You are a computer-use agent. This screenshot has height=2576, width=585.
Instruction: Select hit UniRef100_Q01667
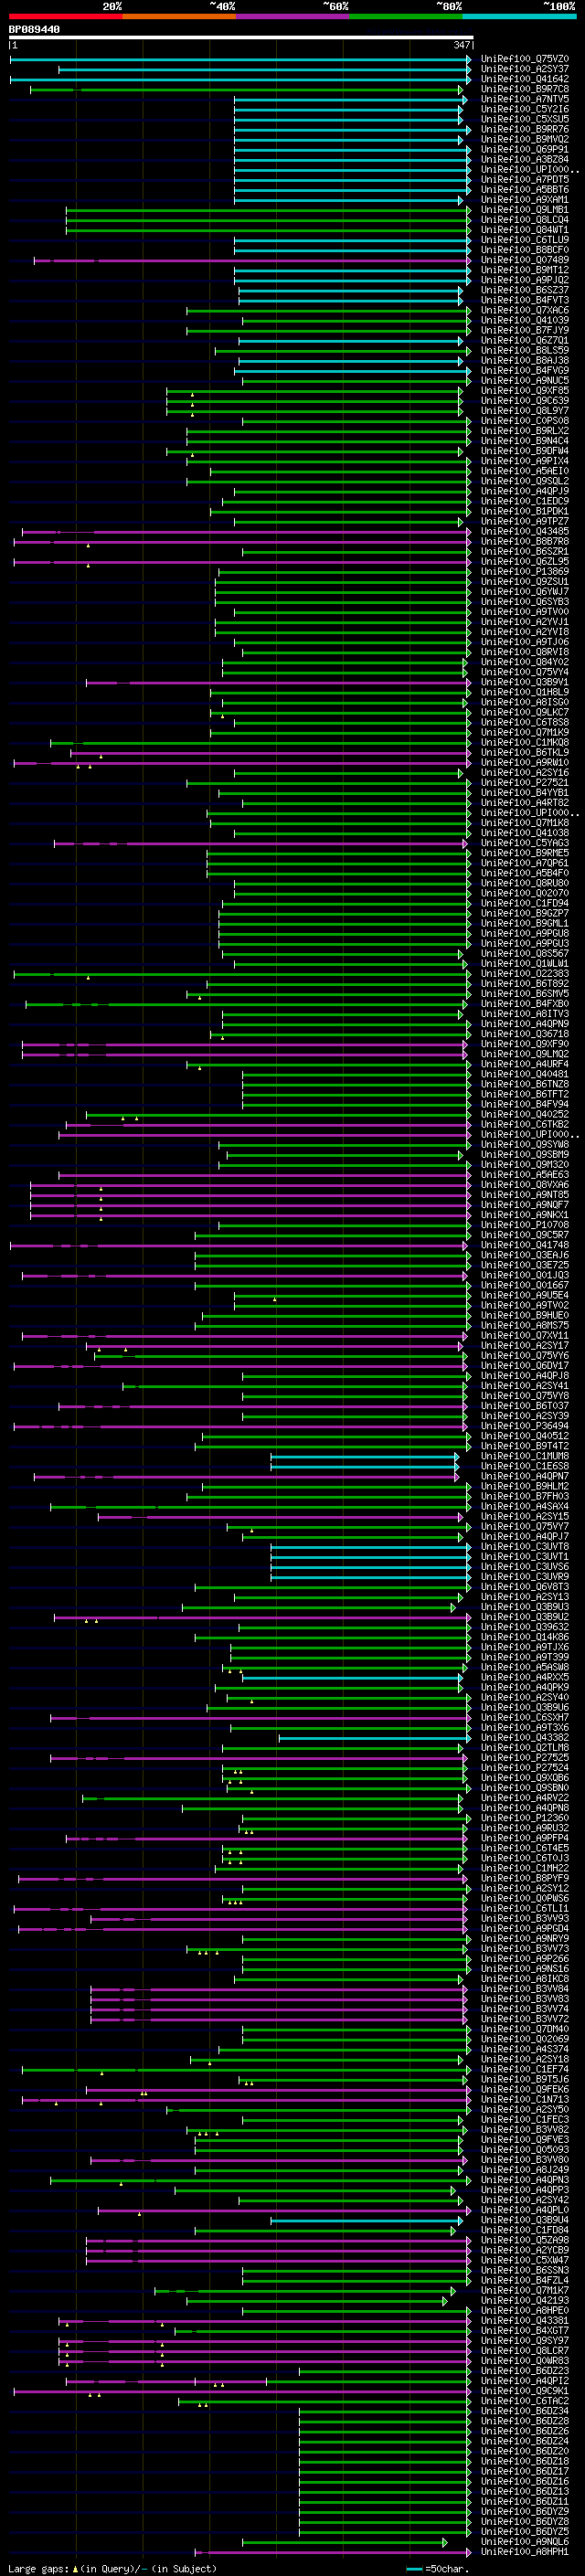coord(524,1285)
